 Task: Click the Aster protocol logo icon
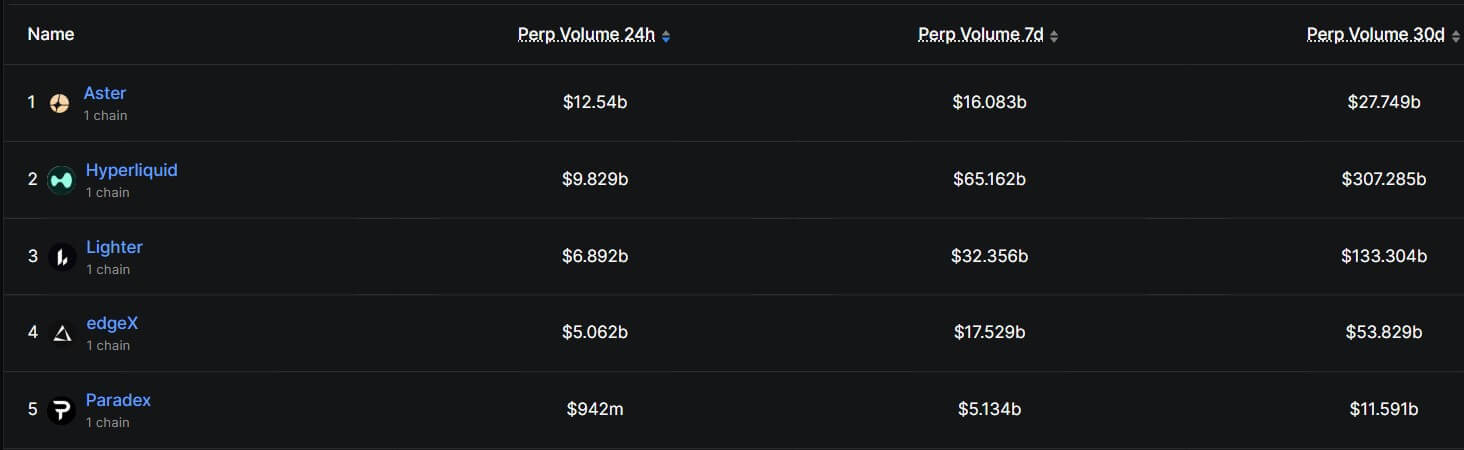(60, 103)
